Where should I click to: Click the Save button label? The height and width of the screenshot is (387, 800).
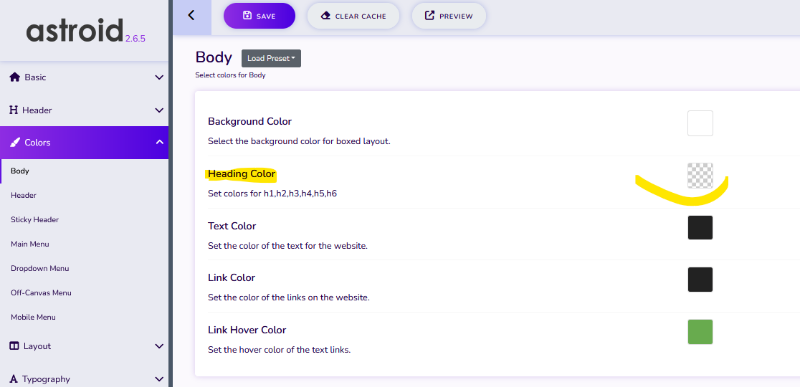266,16
